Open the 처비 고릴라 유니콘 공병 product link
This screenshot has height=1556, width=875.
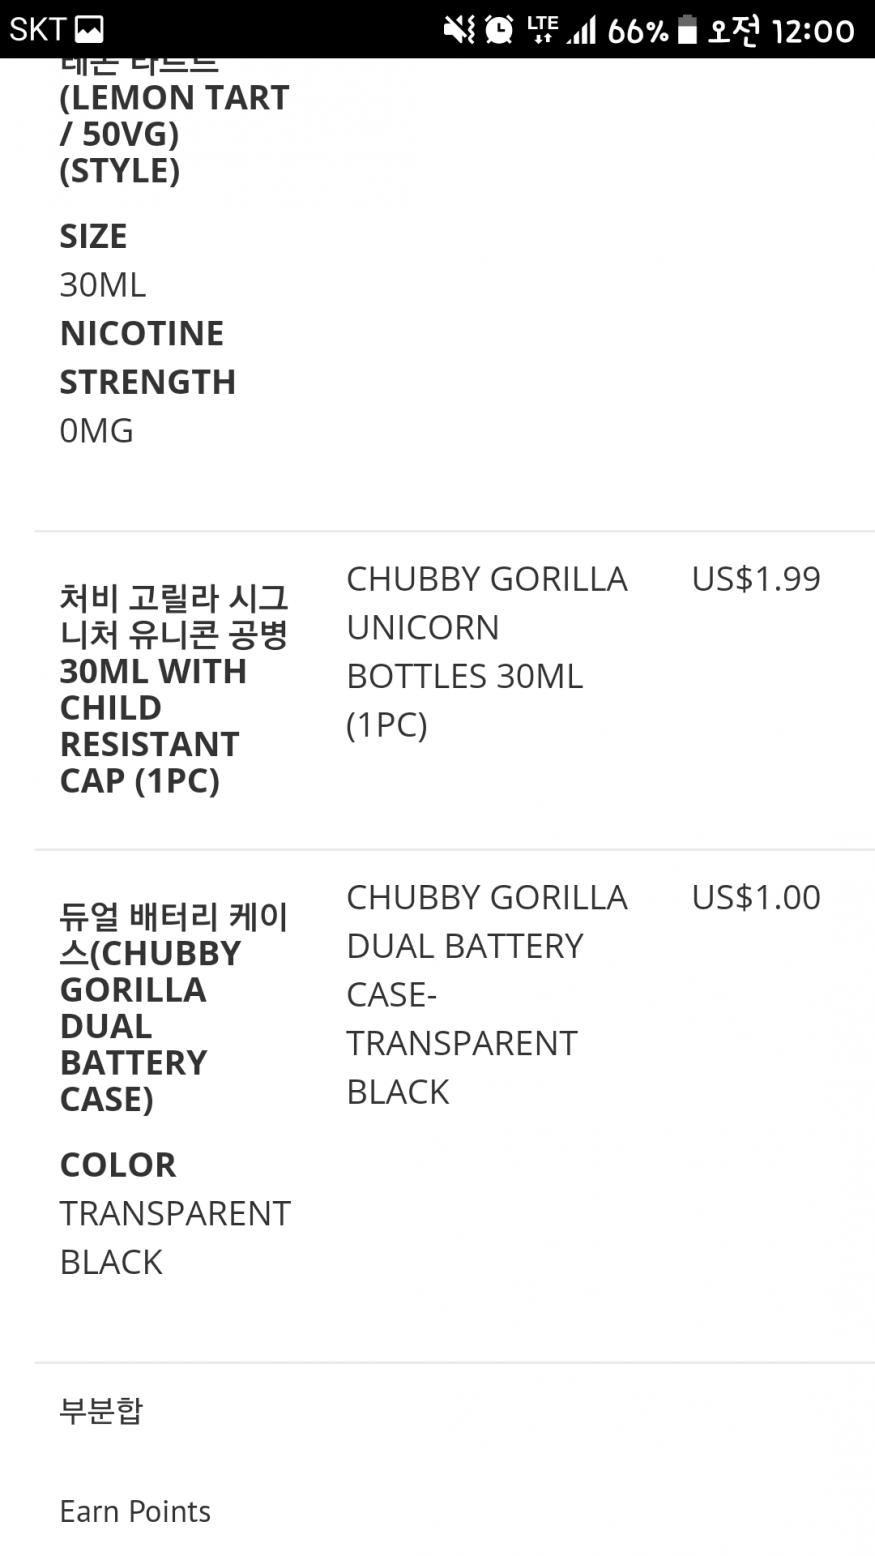click(173, 689)
